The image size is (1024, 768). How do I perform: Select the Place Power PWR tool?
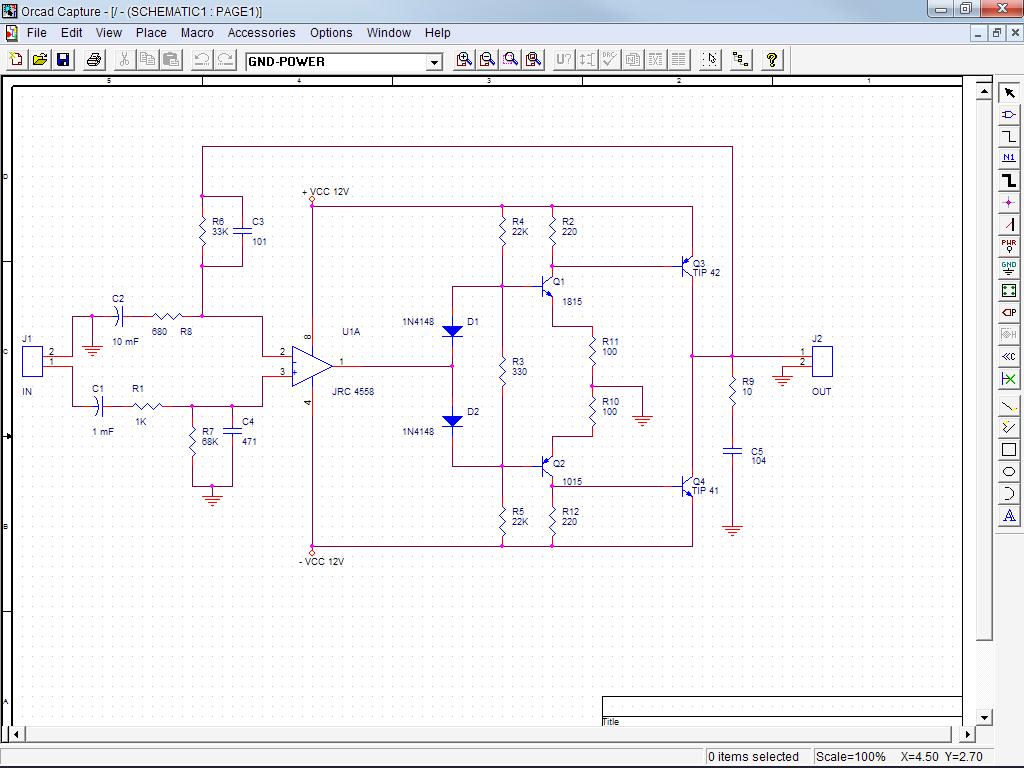(x=1009, y=246)
